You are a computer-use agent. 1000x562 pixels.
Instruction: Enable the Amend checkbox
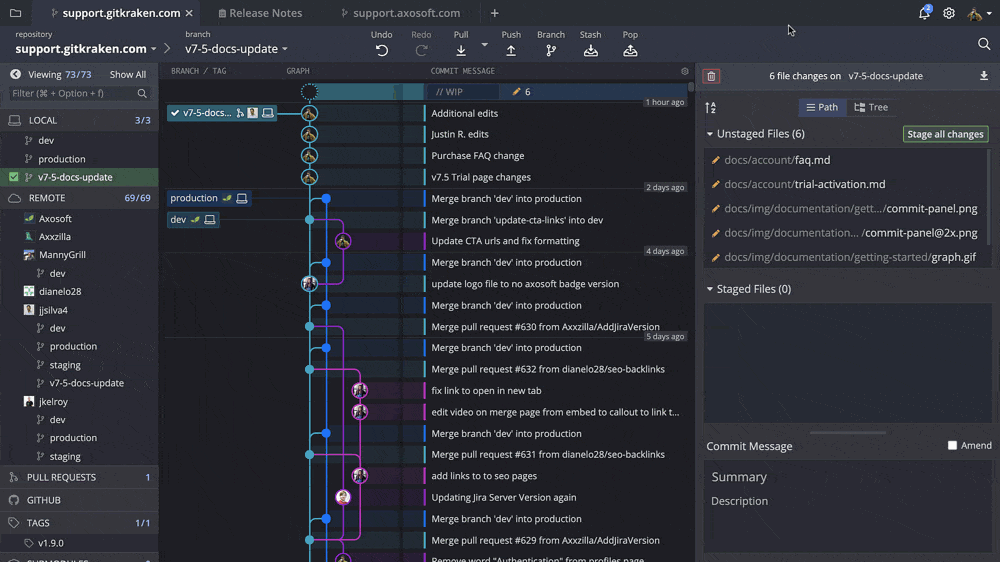point(952,445)
